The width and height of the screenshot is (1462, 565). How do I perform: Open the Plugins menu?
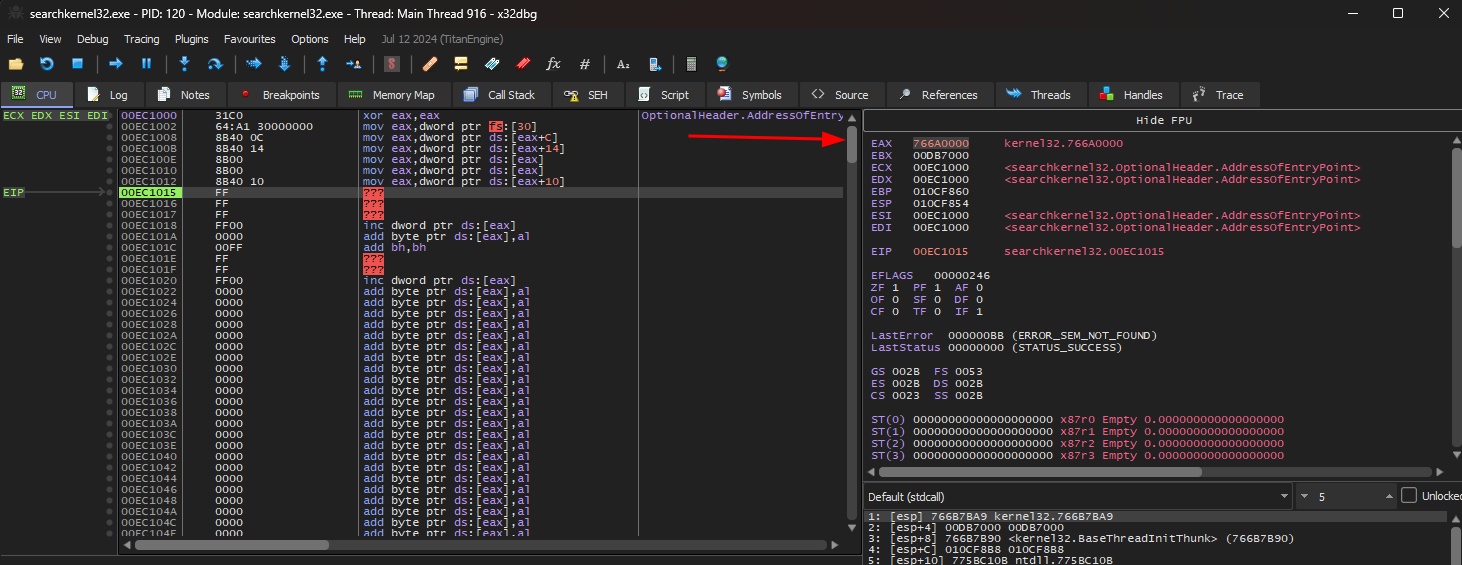[191, 39]
